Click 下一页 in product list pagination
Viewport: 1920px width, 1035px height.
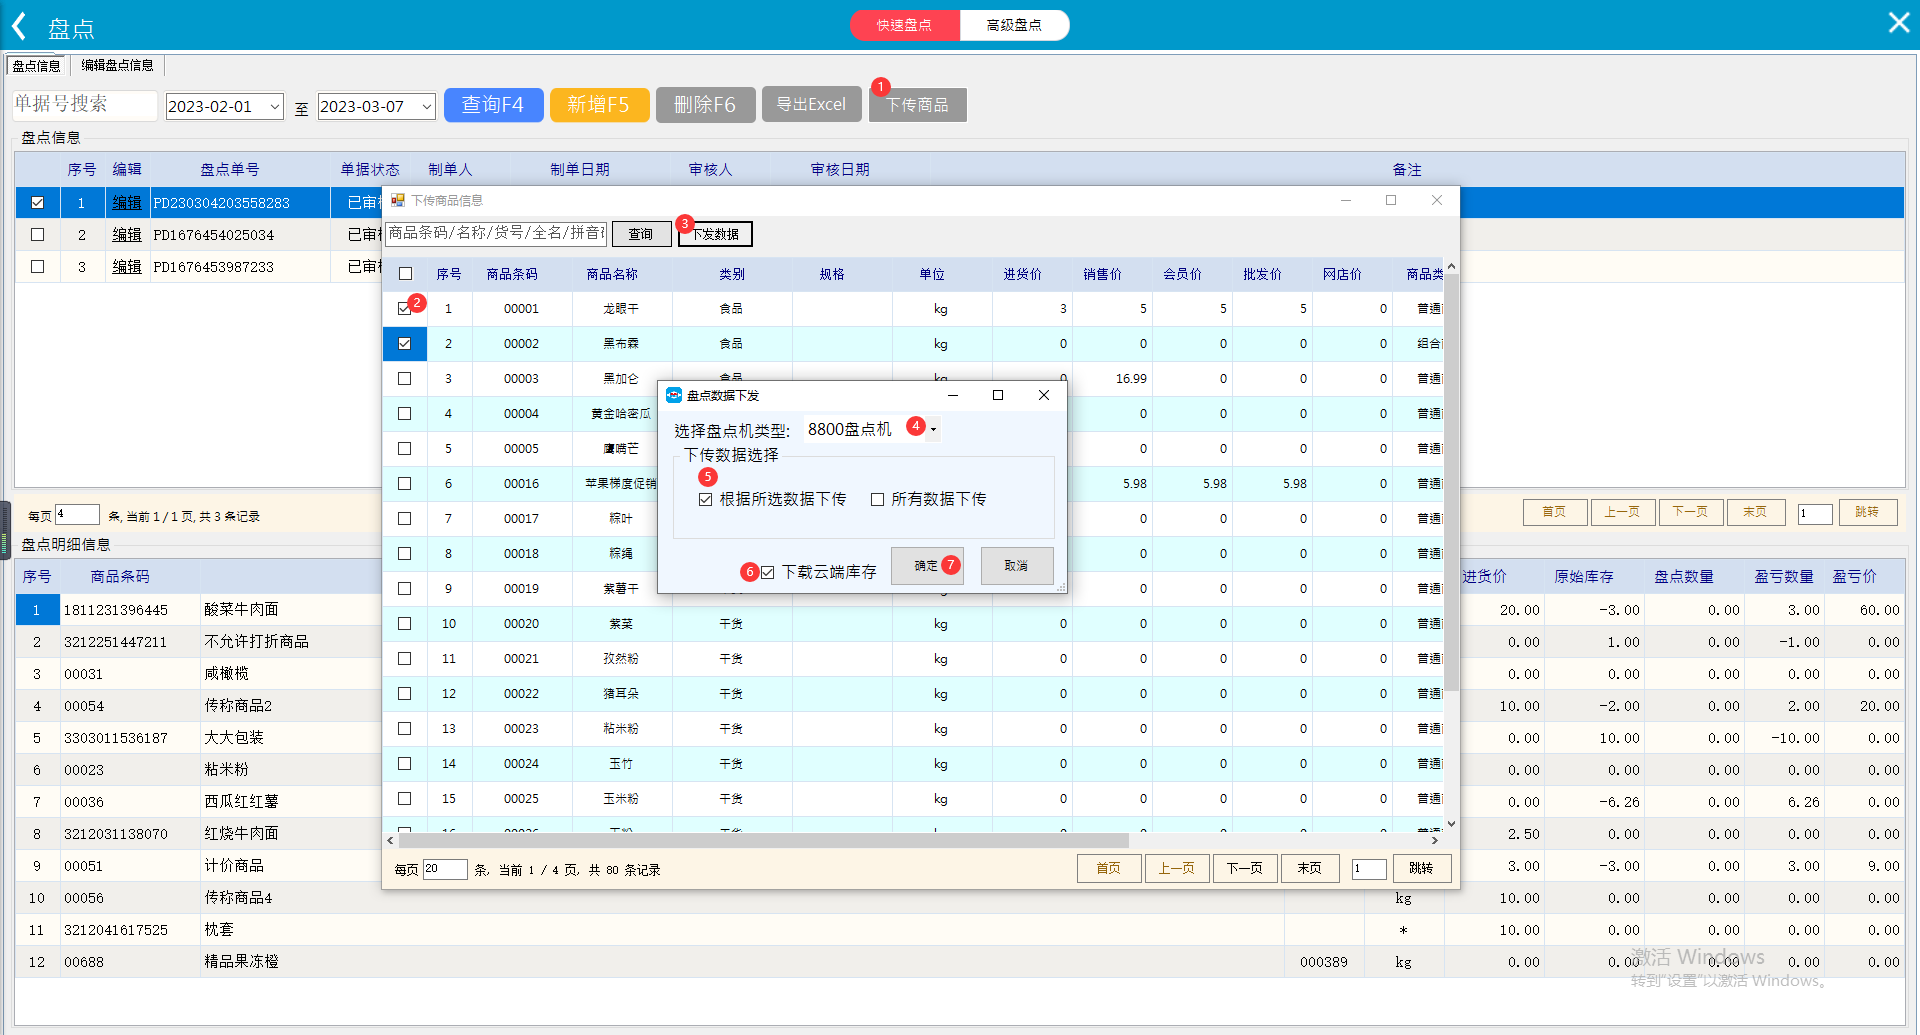pyautogui.click(x=1245, y=868)
